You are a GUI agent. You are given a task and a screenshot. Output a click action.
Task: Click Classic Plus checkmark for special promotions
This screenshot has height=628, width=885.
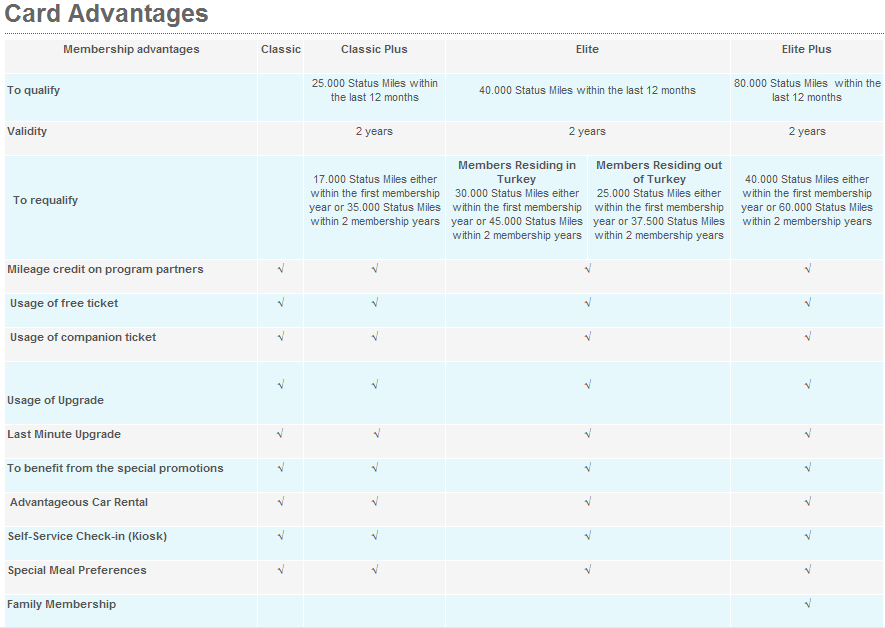click(x=375, y=468)
